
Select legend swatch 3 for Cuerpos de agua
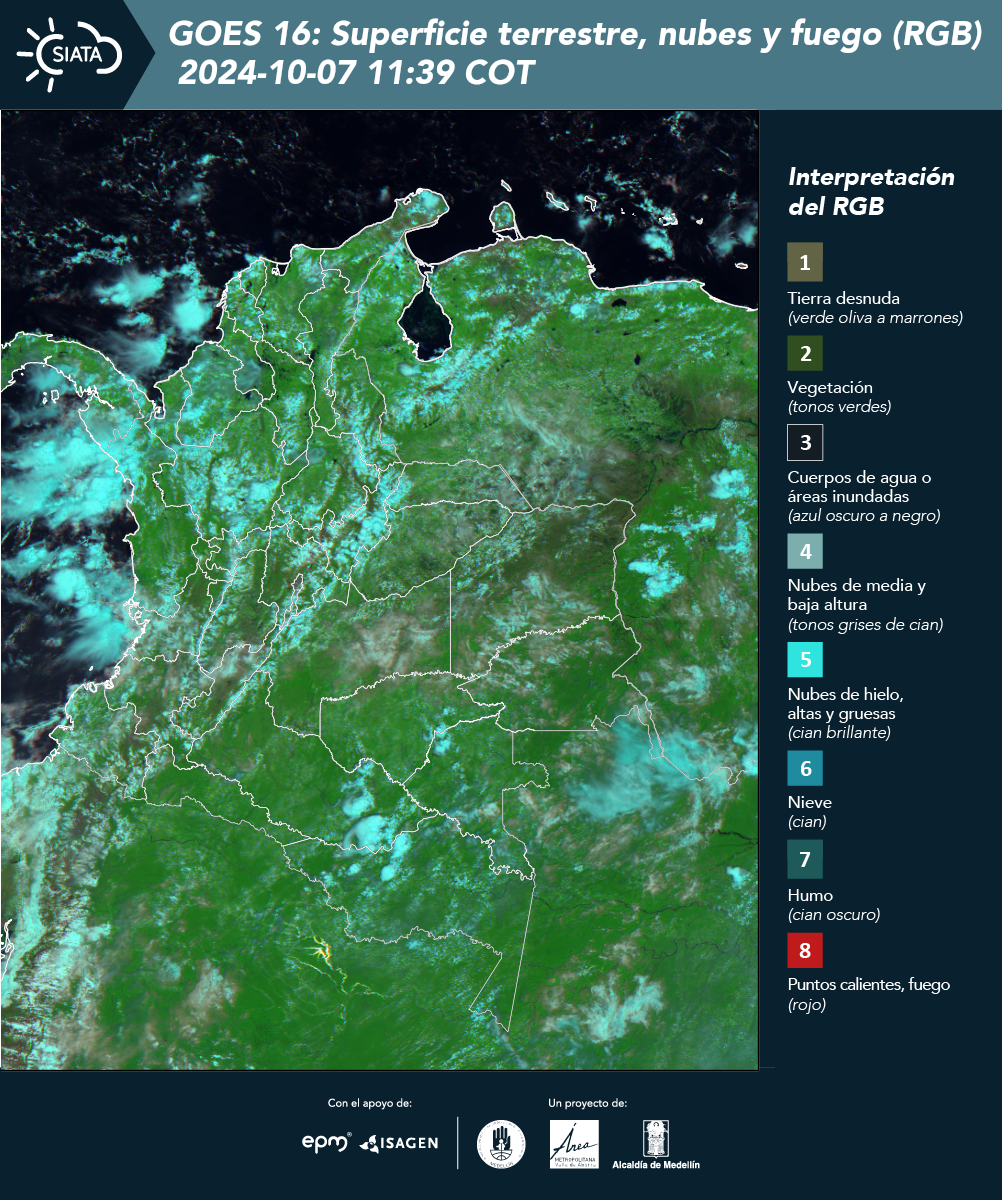805,441
